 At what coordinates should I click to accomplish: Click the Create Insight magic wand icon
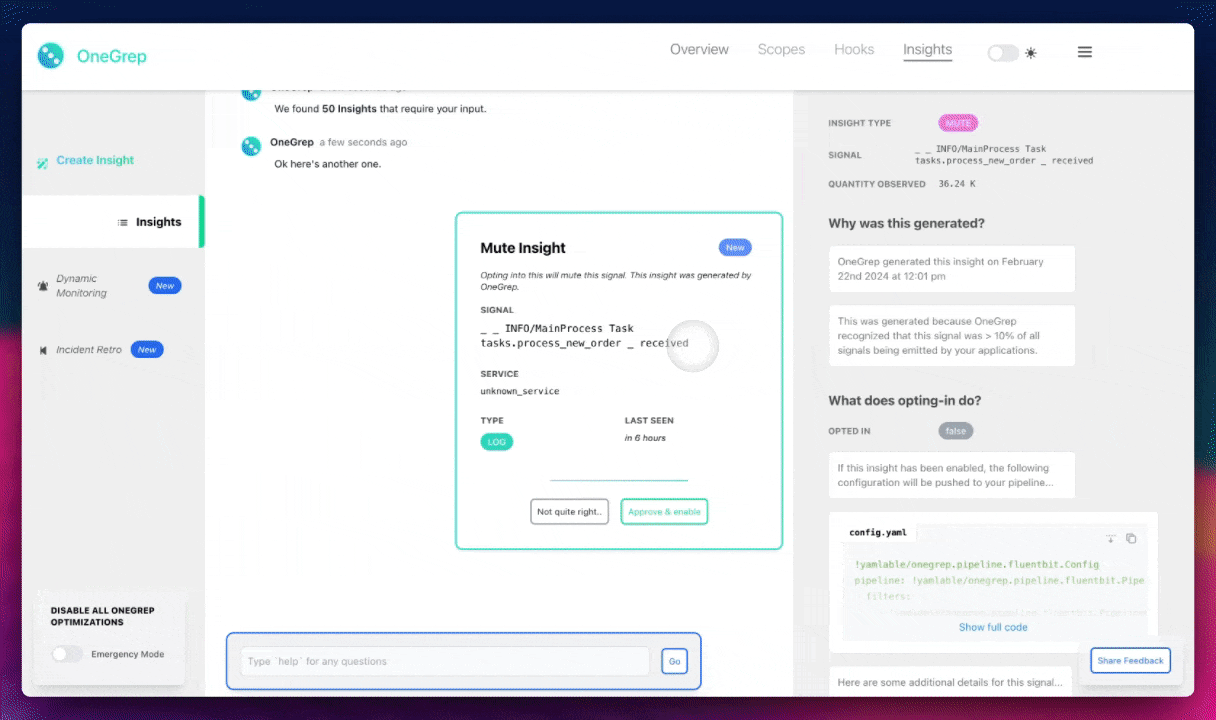[43, 162]
